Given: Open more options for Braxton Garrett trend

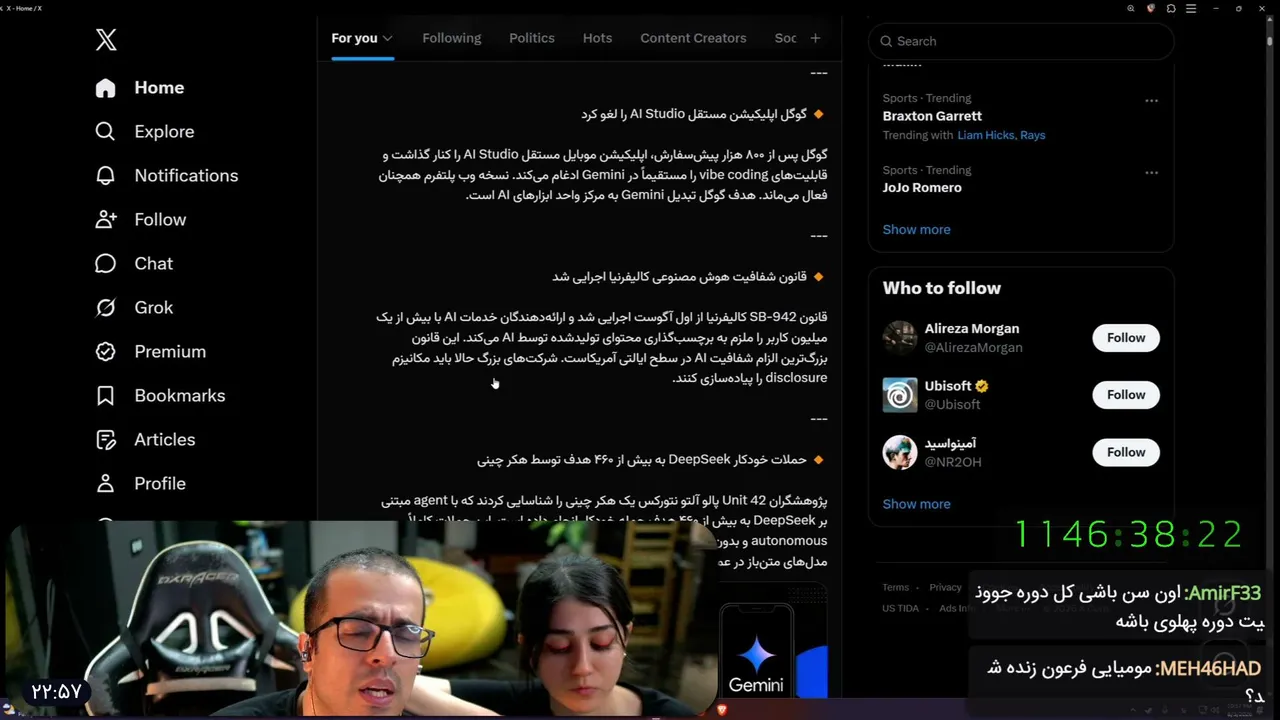Looking at the screenshot, I should (1151, 101).
